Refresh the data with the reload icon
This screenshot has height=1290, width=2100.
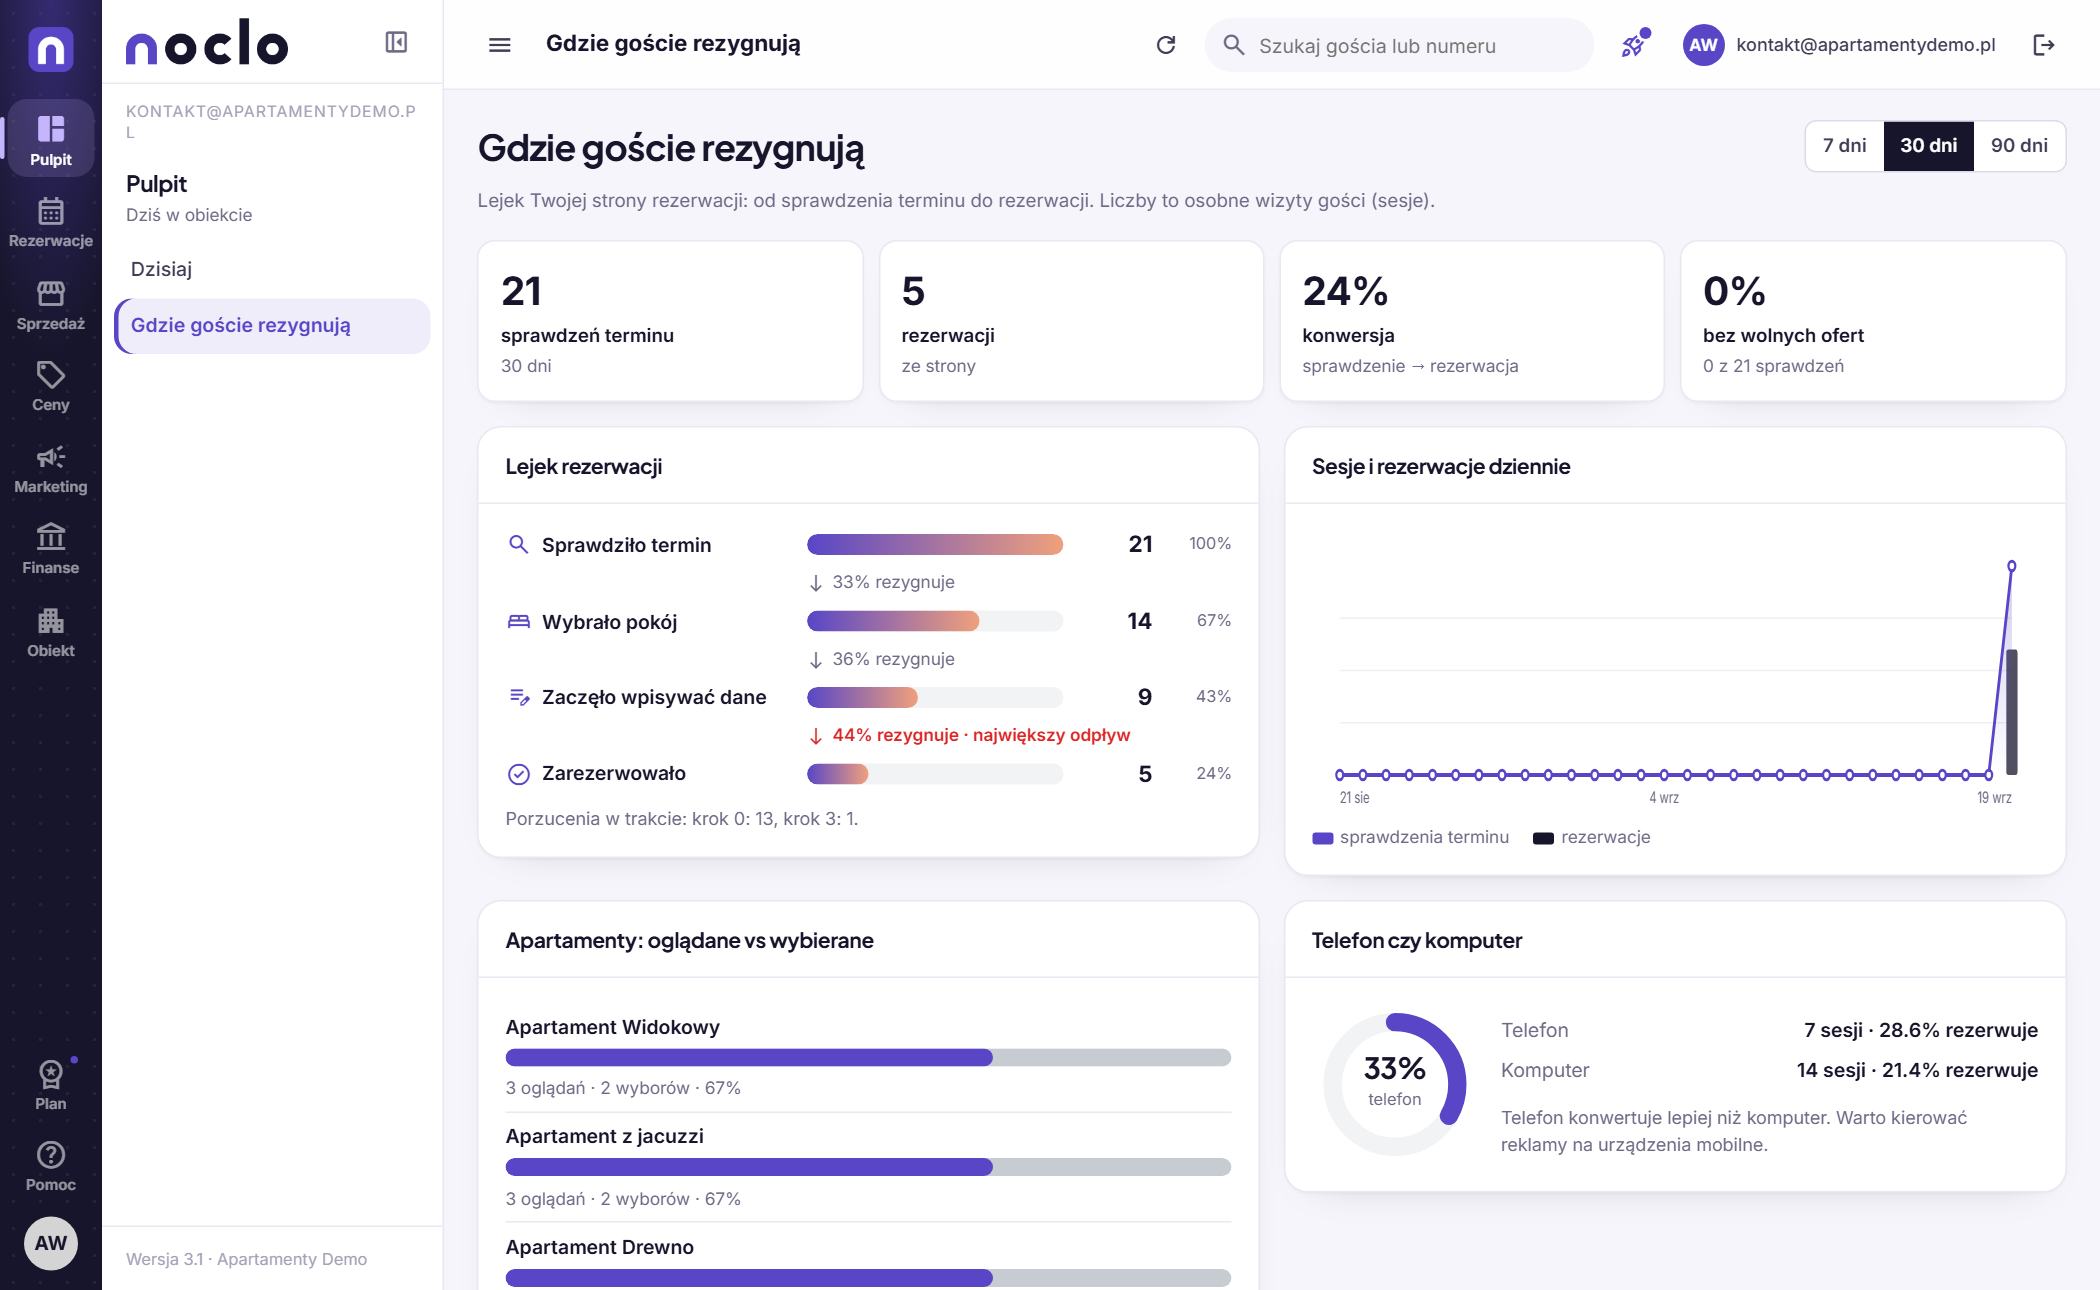pyautogui.click(x=1165, y=45)
